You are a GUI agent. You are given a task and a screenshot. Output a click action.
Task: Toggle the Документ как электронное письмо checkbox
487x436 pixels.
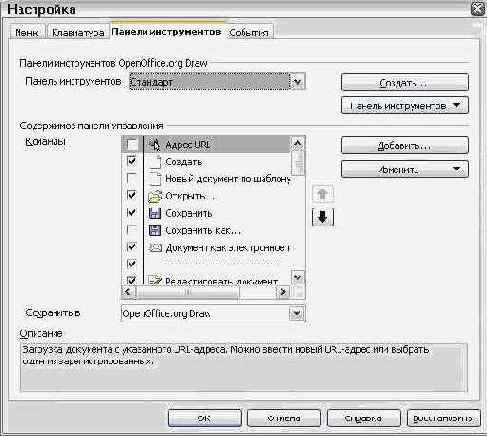(x=132, y=247)
